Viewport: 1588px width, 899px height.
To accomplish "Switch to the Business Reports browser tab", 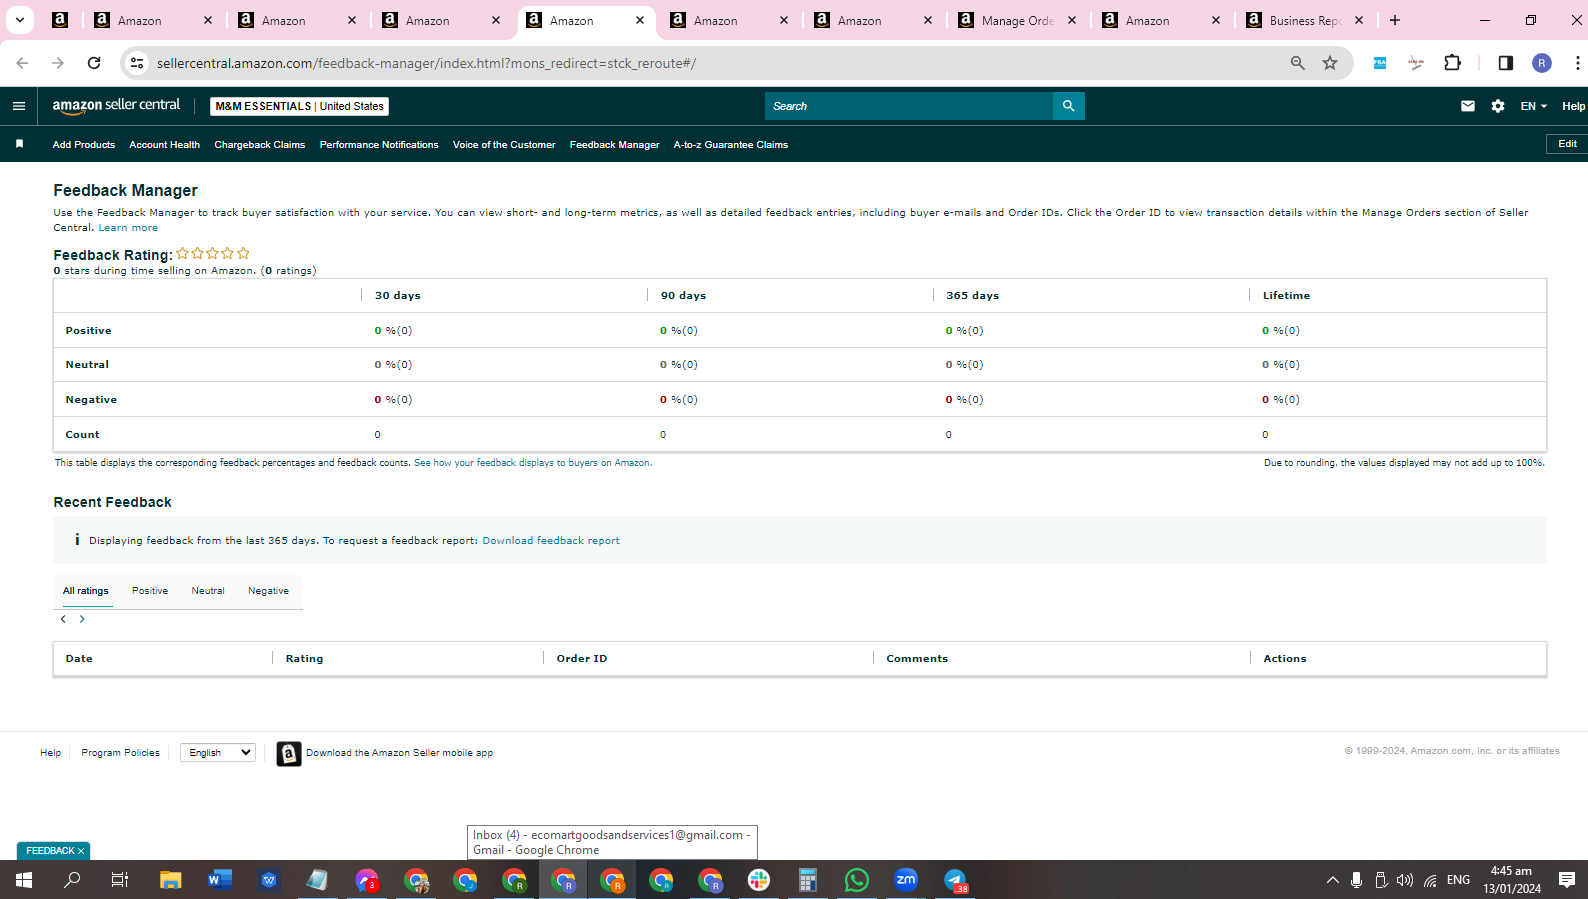I will 1306,20.
